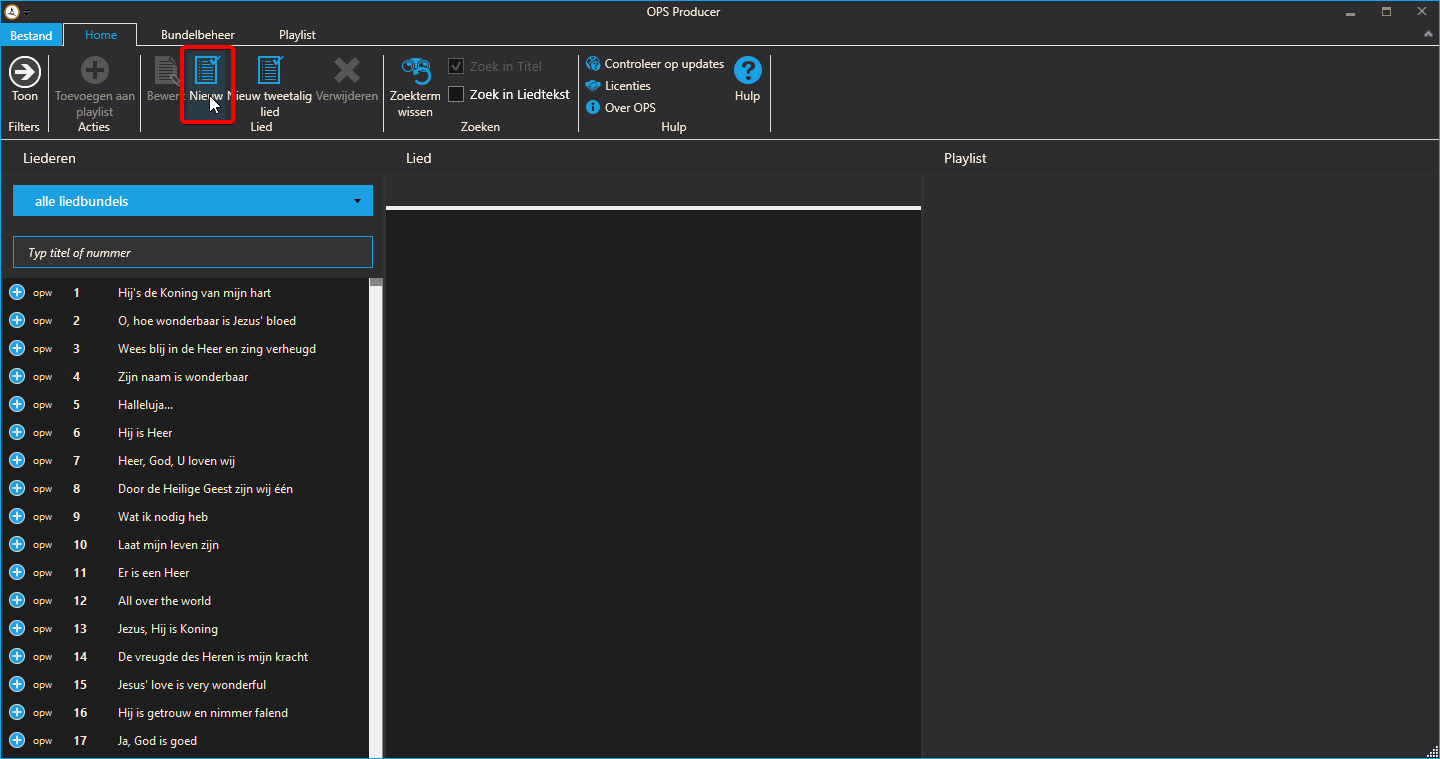Viewport: 1440px width, 759px height.
Task: Add 'All over the world' with plus icon
Action: (17, 600)
